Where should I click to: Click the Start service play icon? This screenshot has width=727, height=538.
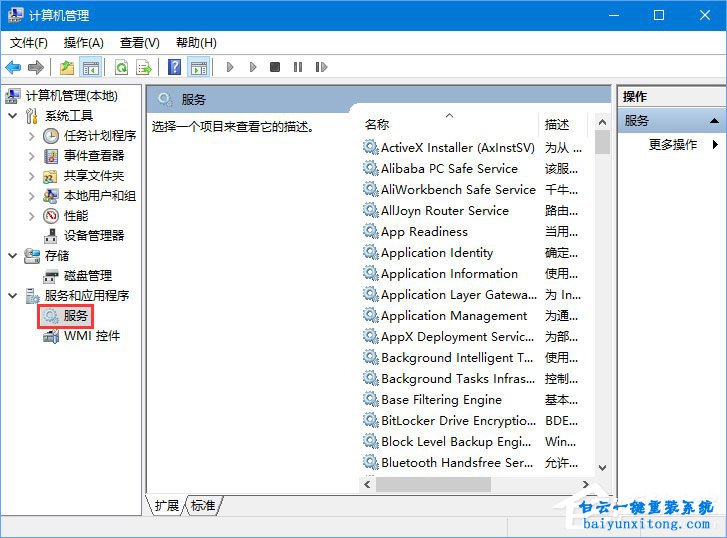click(x=230, y=67)
